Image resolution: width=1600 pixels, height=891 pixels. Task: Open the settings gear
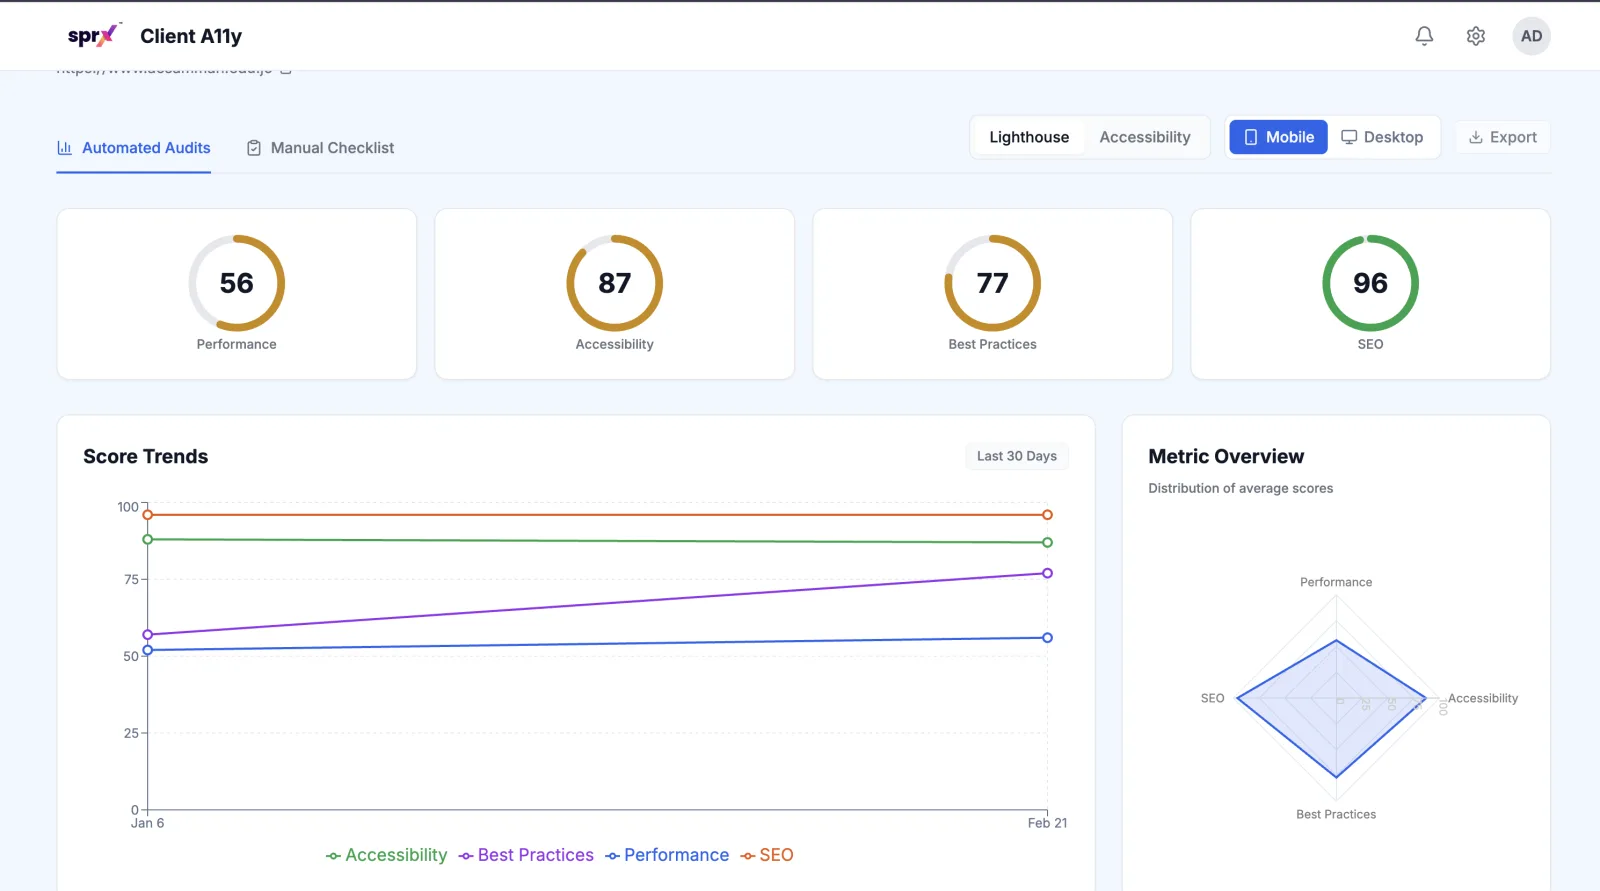point(1476,36)
